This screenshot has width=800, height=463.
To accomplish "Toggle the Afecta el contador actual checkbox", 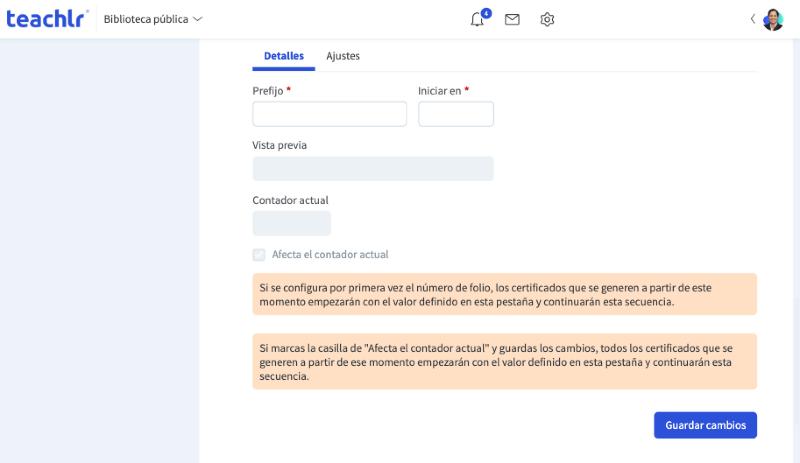I will point(259,255).
